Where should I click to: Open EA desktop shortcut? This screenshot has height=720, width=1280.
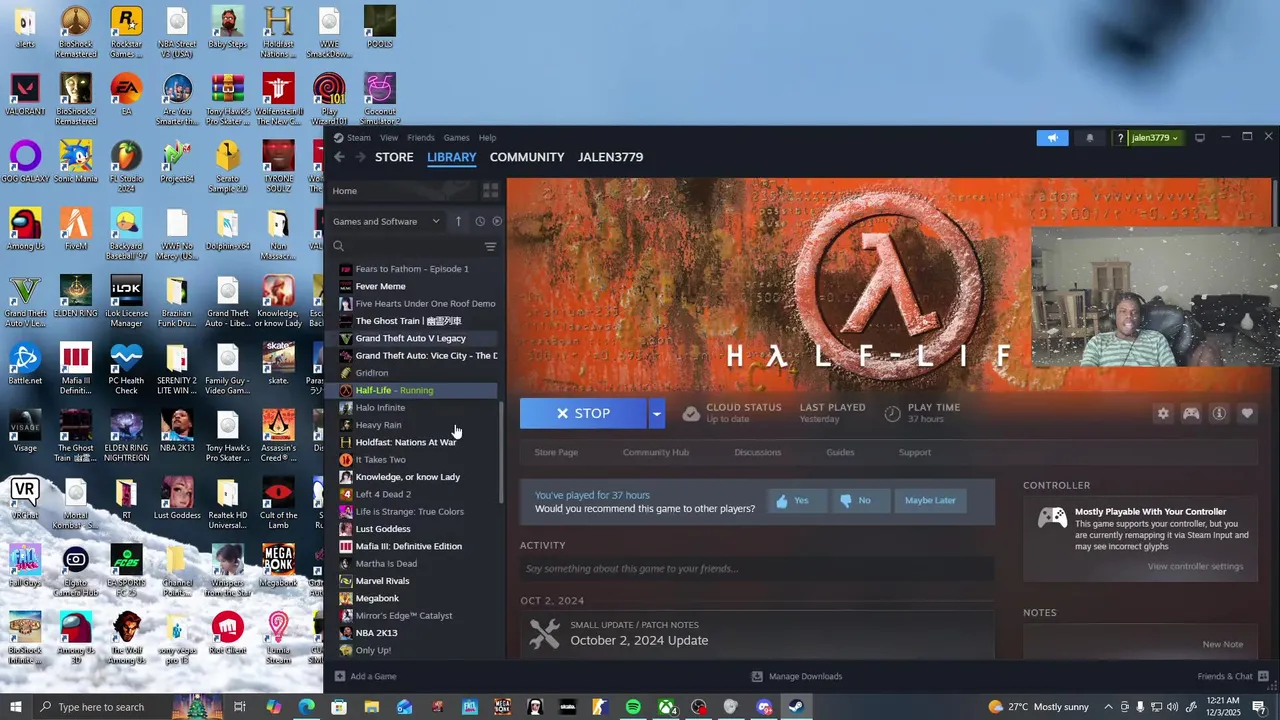click(x=126, y=95)
